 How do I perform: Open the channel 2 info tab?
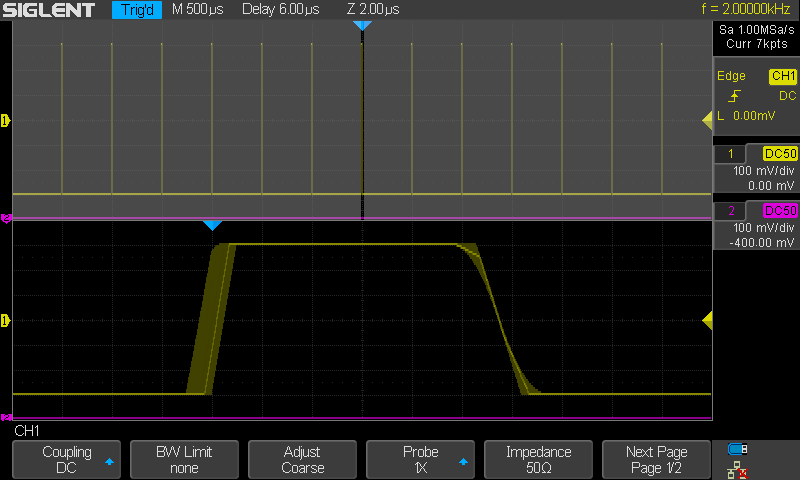pos(730,211)
